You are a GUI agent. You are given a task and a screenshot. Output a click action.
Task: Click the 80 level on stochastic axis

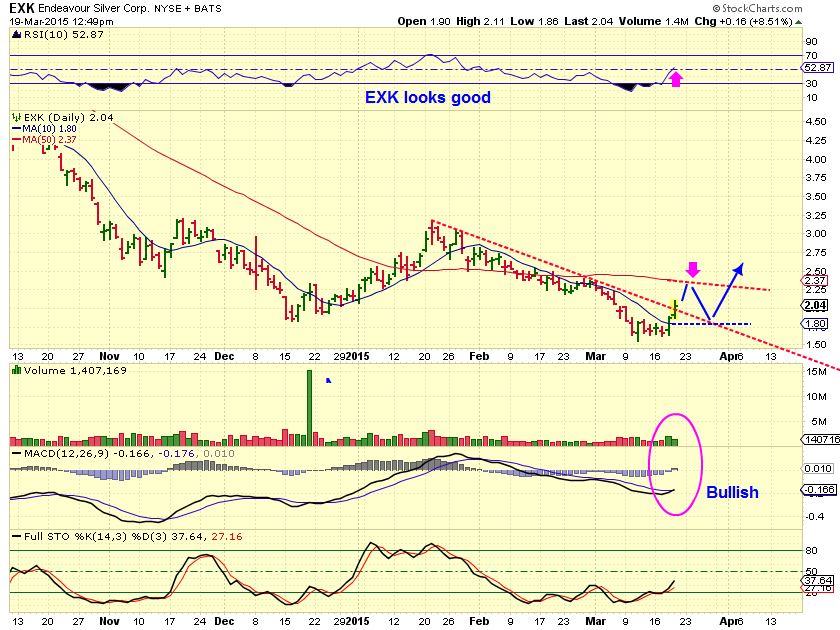click(x=811, y=550)
